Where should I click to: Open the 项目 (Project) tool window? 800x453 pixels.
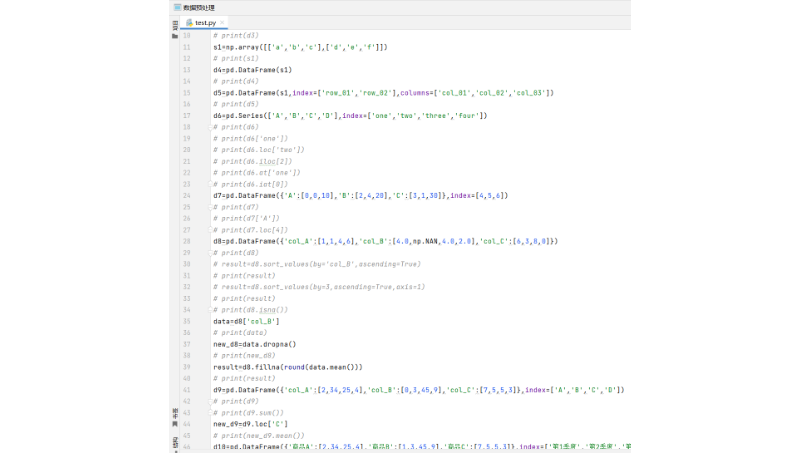click(175, 24)
